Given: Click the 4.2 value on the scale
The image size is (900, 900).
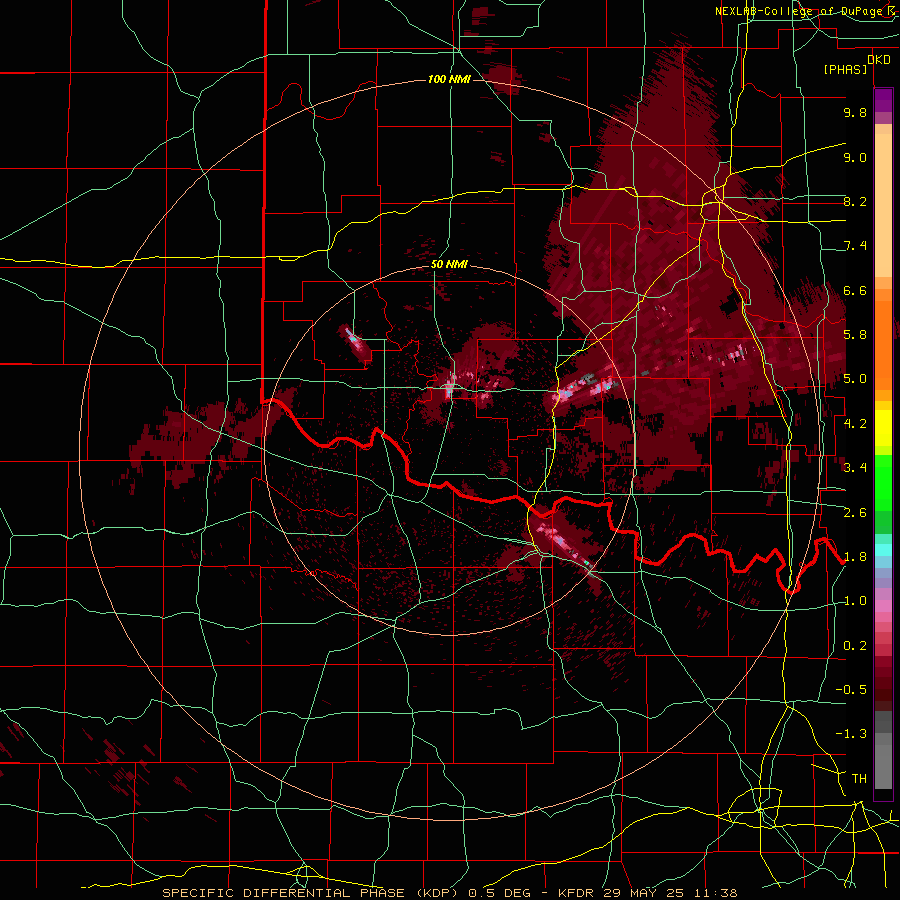Looking at the screenshot, I should 855,424.
